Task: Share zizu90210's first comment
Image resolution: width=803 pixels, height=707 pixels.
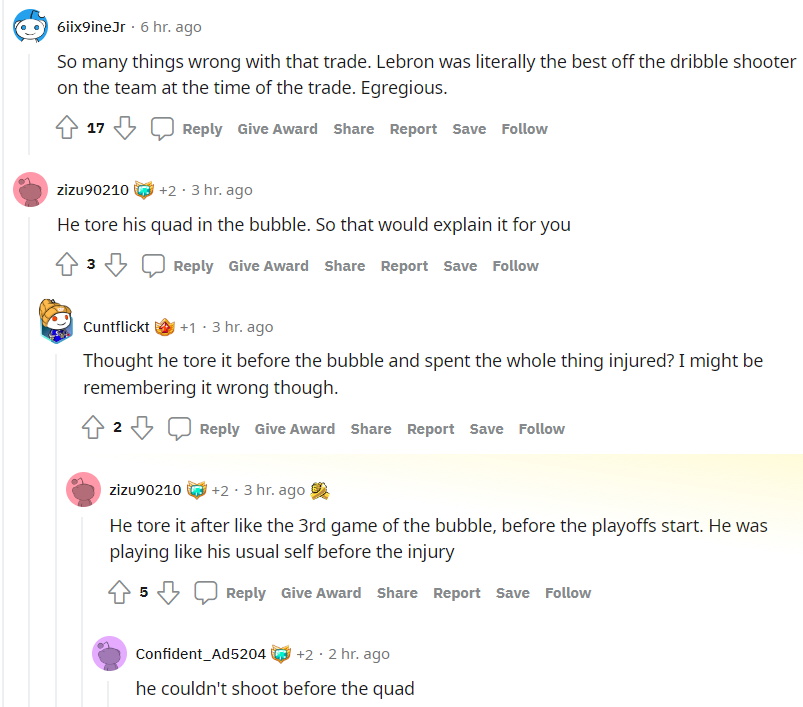Action: tap(344, 266)
